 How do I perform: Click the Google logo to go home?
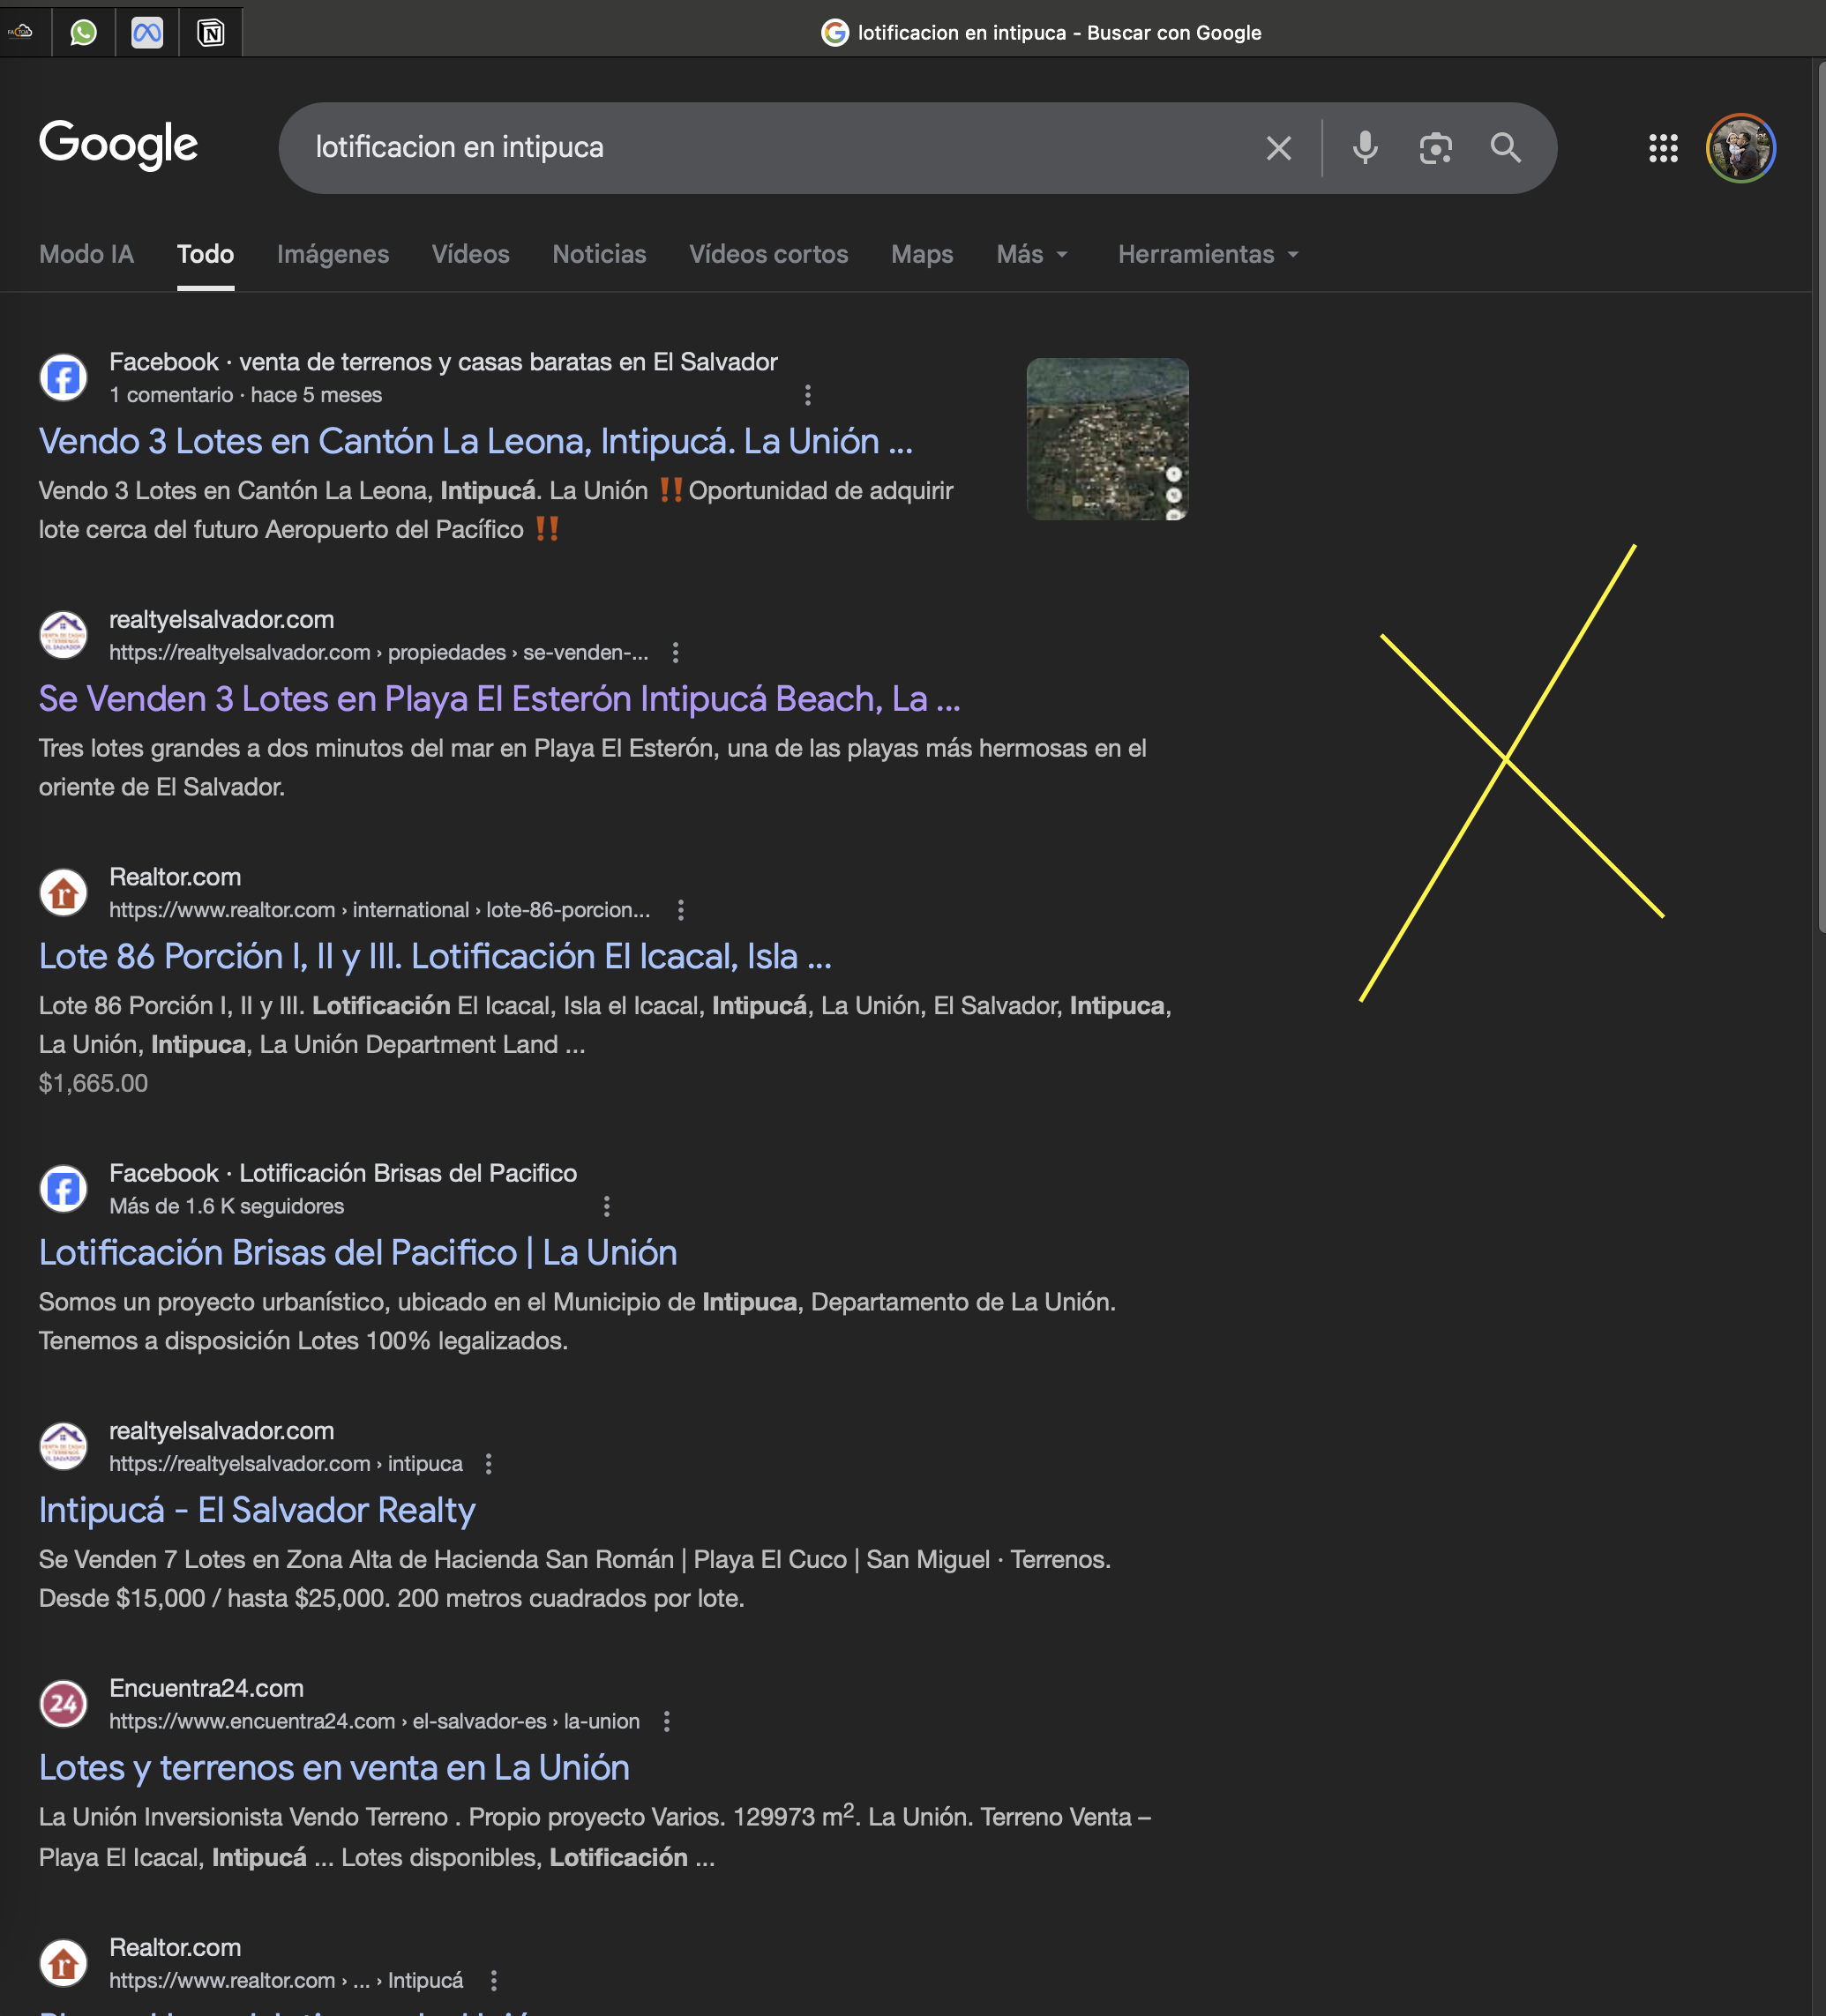(x=118, y=146)
